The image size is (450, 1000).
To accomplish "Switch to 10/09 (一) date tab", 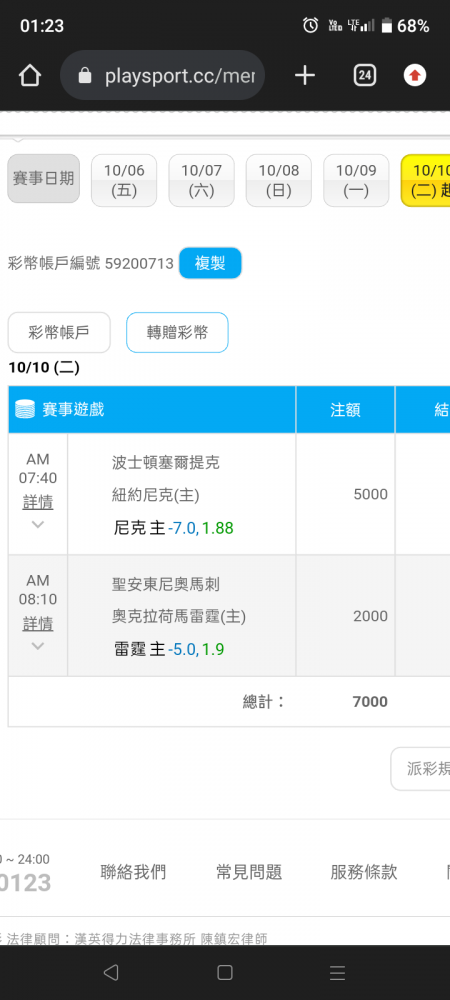I will [356, 180].
